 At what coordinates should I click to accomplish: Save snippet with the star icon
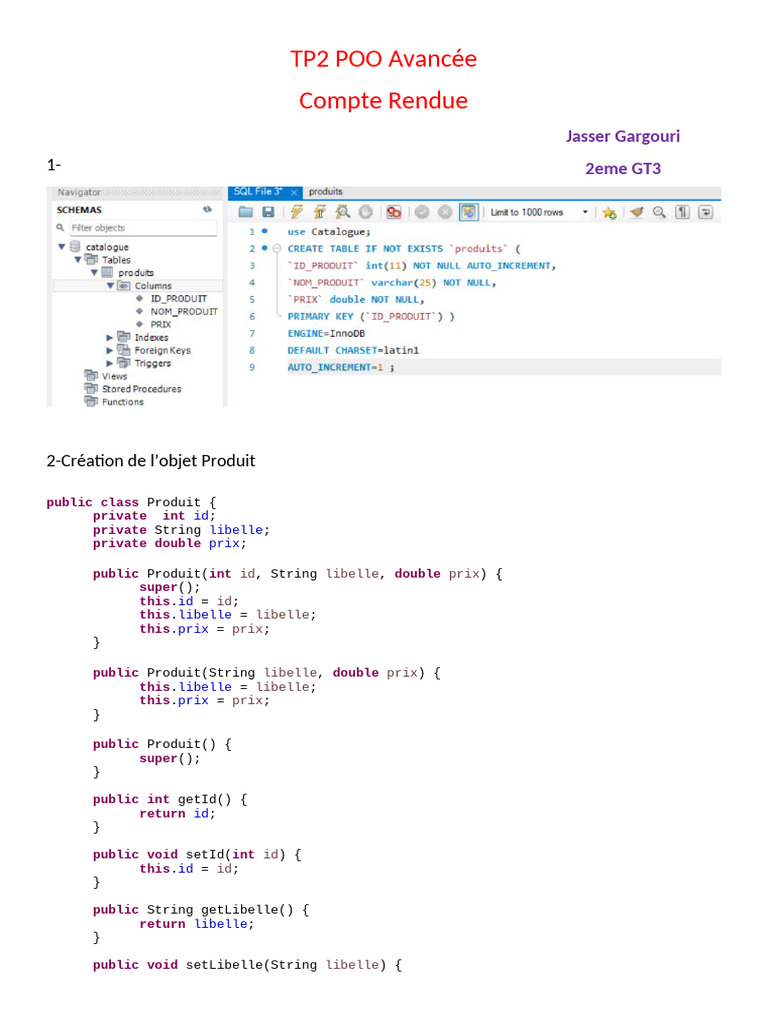609,212
